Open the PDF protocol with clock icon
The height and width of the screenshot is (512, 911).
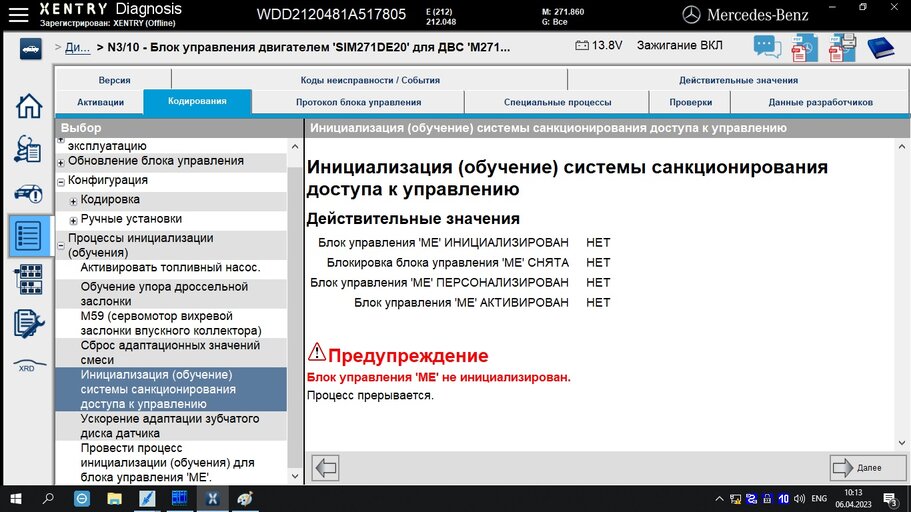pyautogui.click(x=804, y=48)
